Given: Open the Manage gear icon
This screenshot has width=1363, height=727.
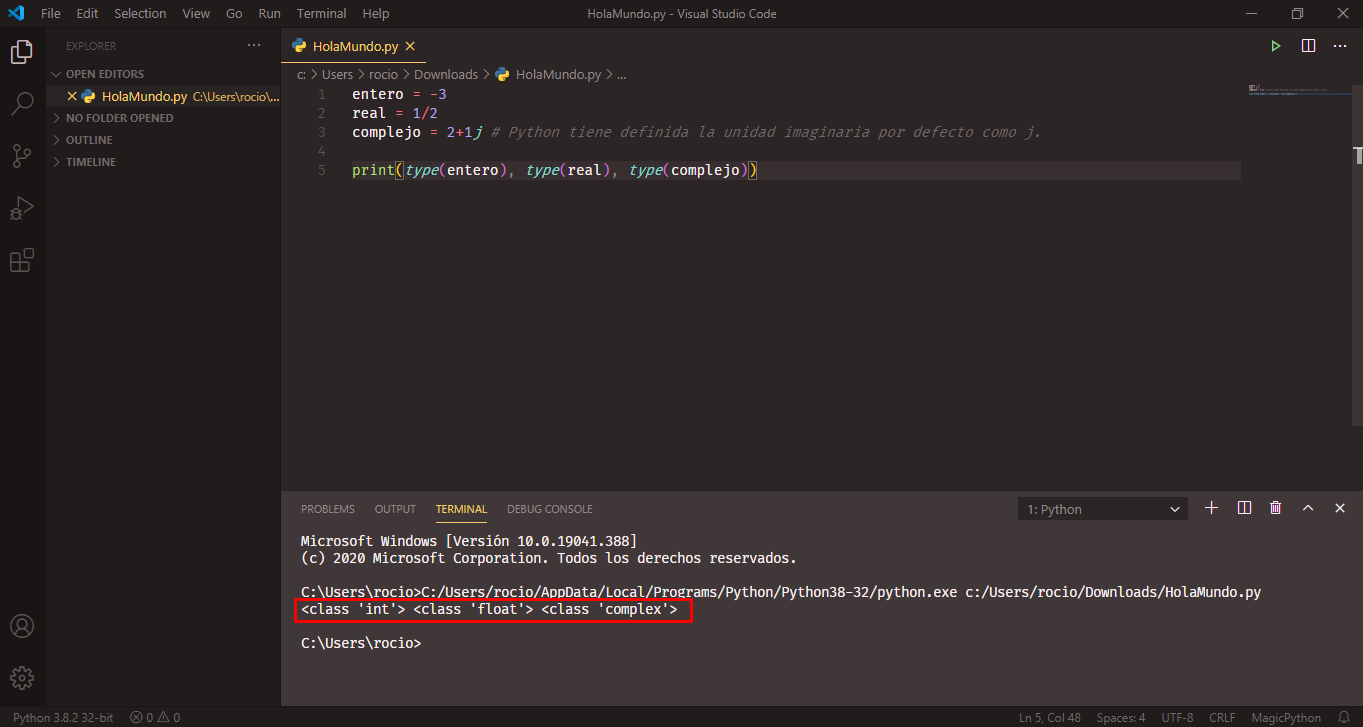Looking at the screenshot, I should tap(22, 677).
